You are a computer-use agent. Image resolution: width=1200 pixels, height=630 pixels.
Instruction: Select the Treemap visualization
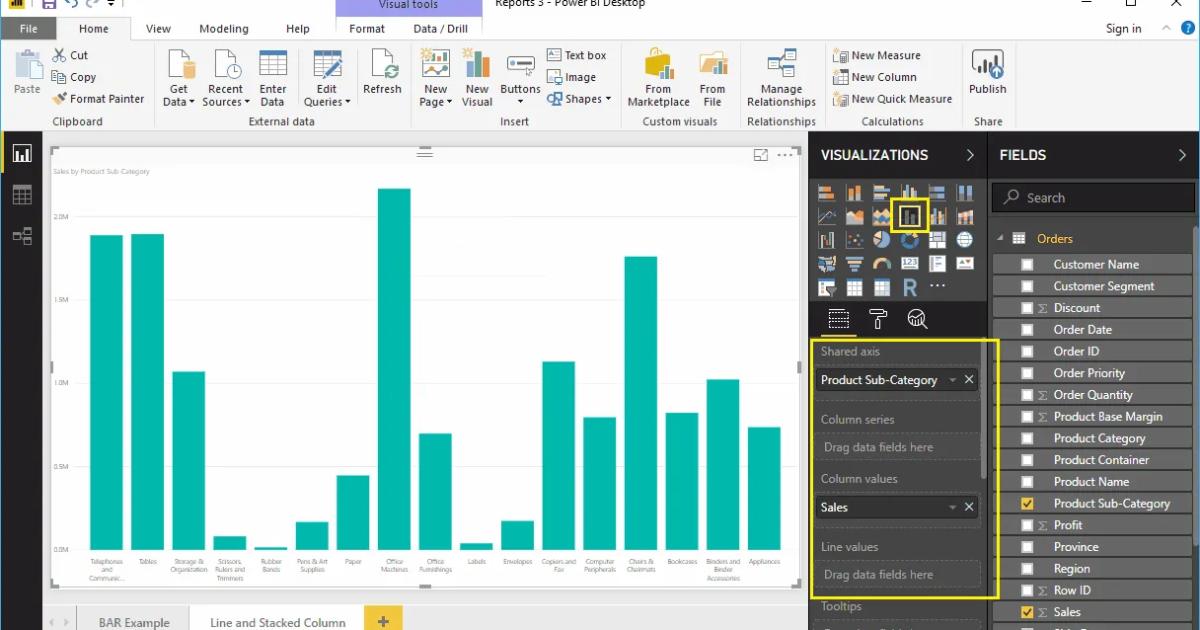(937, 238)
